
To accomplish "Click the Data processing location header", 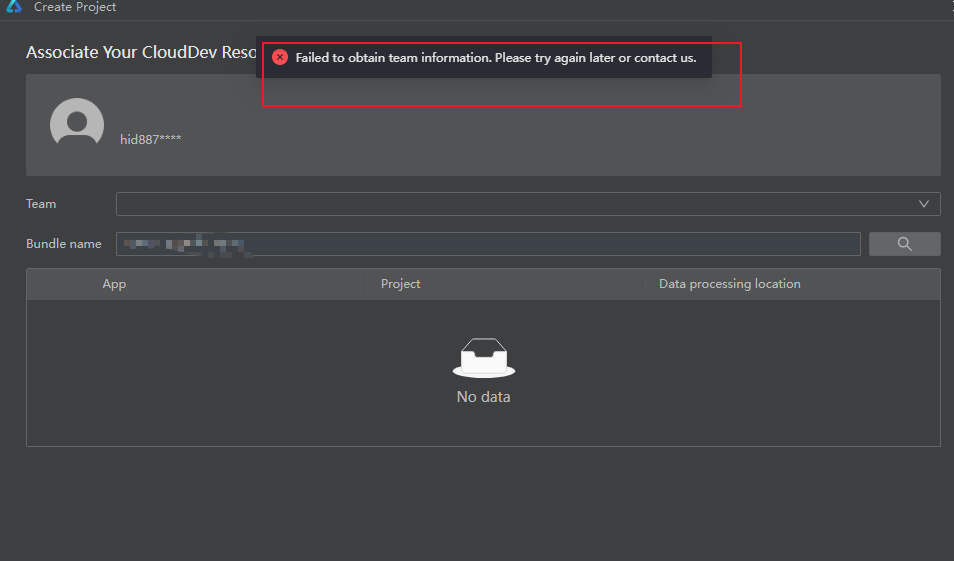I will (729, 284).
